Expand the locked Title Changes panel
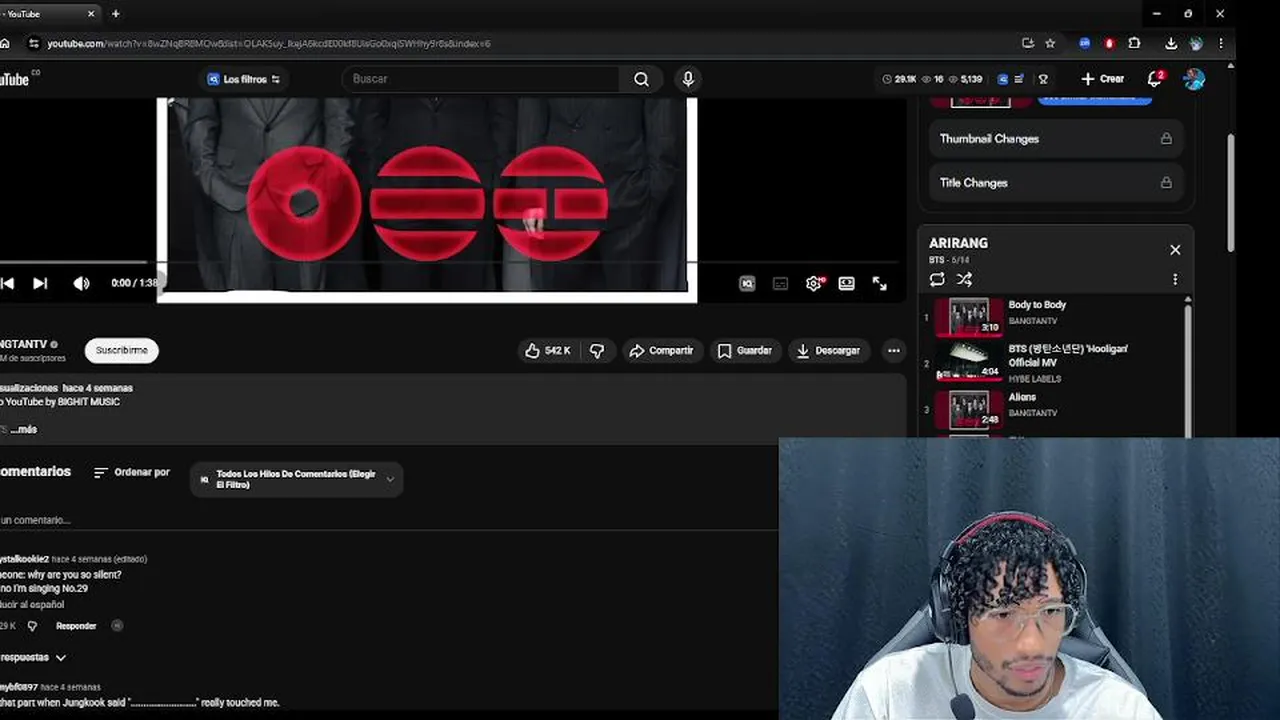Screen dimensions: 1280x720 coord(1056,183)
